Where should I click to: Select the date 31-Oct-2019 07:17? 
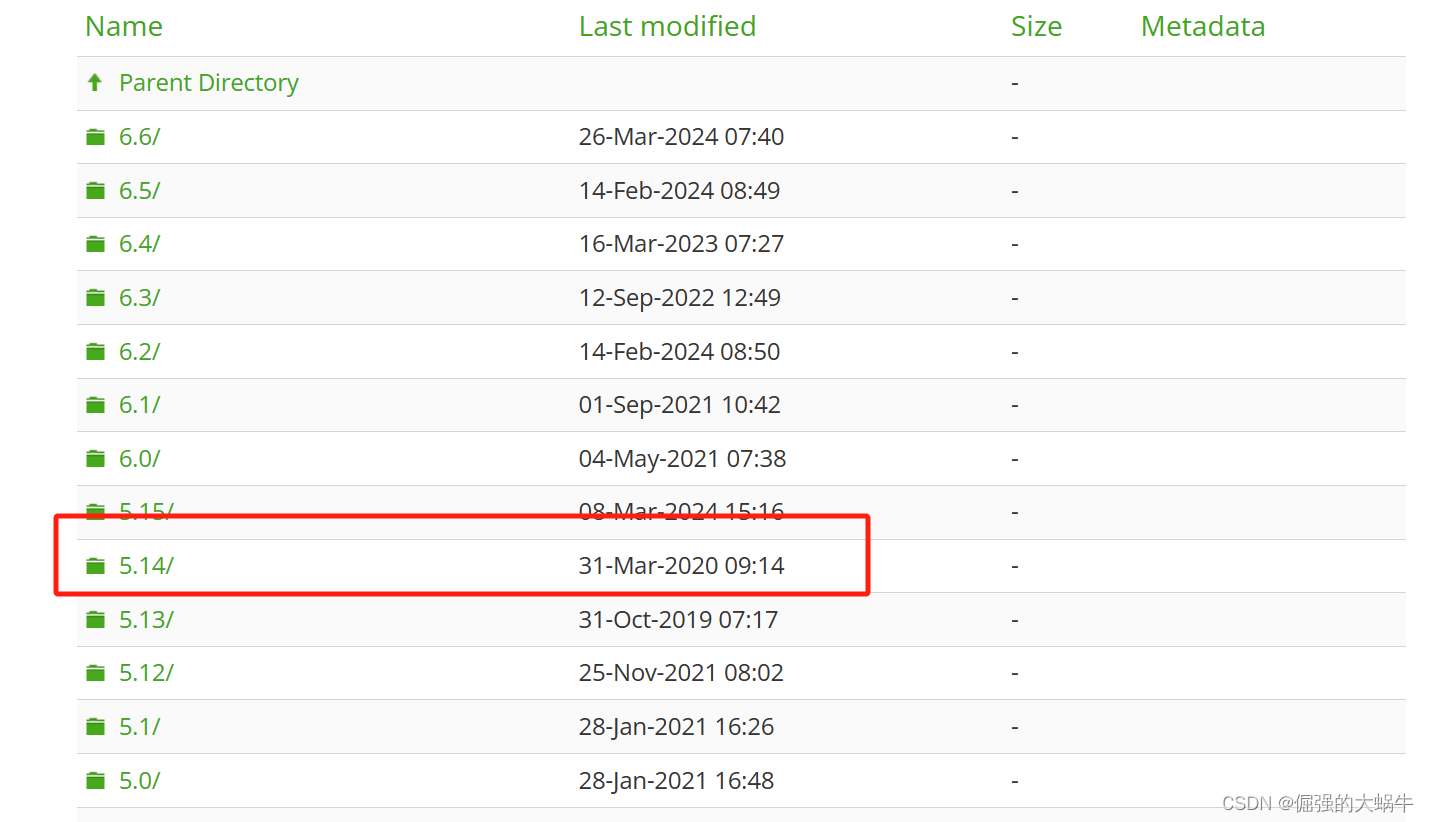(x=678, y=620)
